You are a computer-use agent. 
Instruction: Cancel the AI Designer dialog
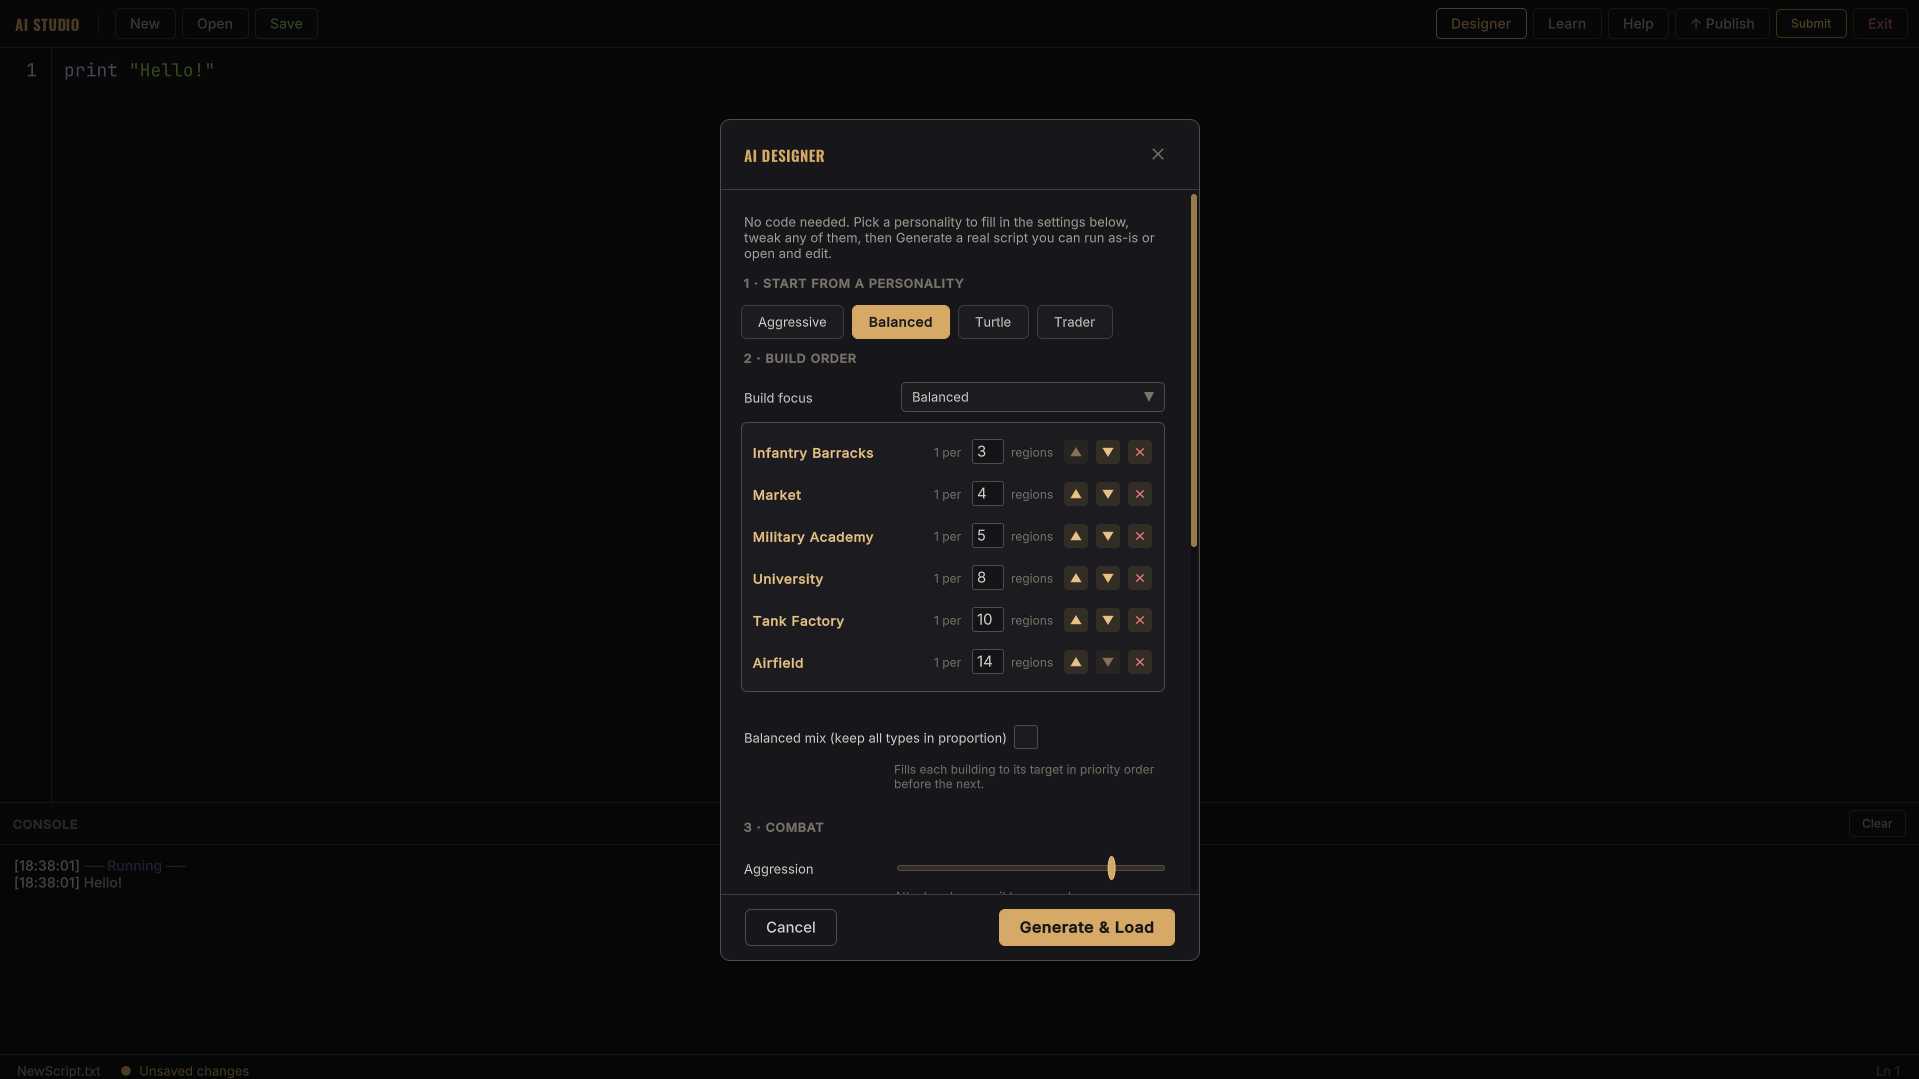(791, 927)
